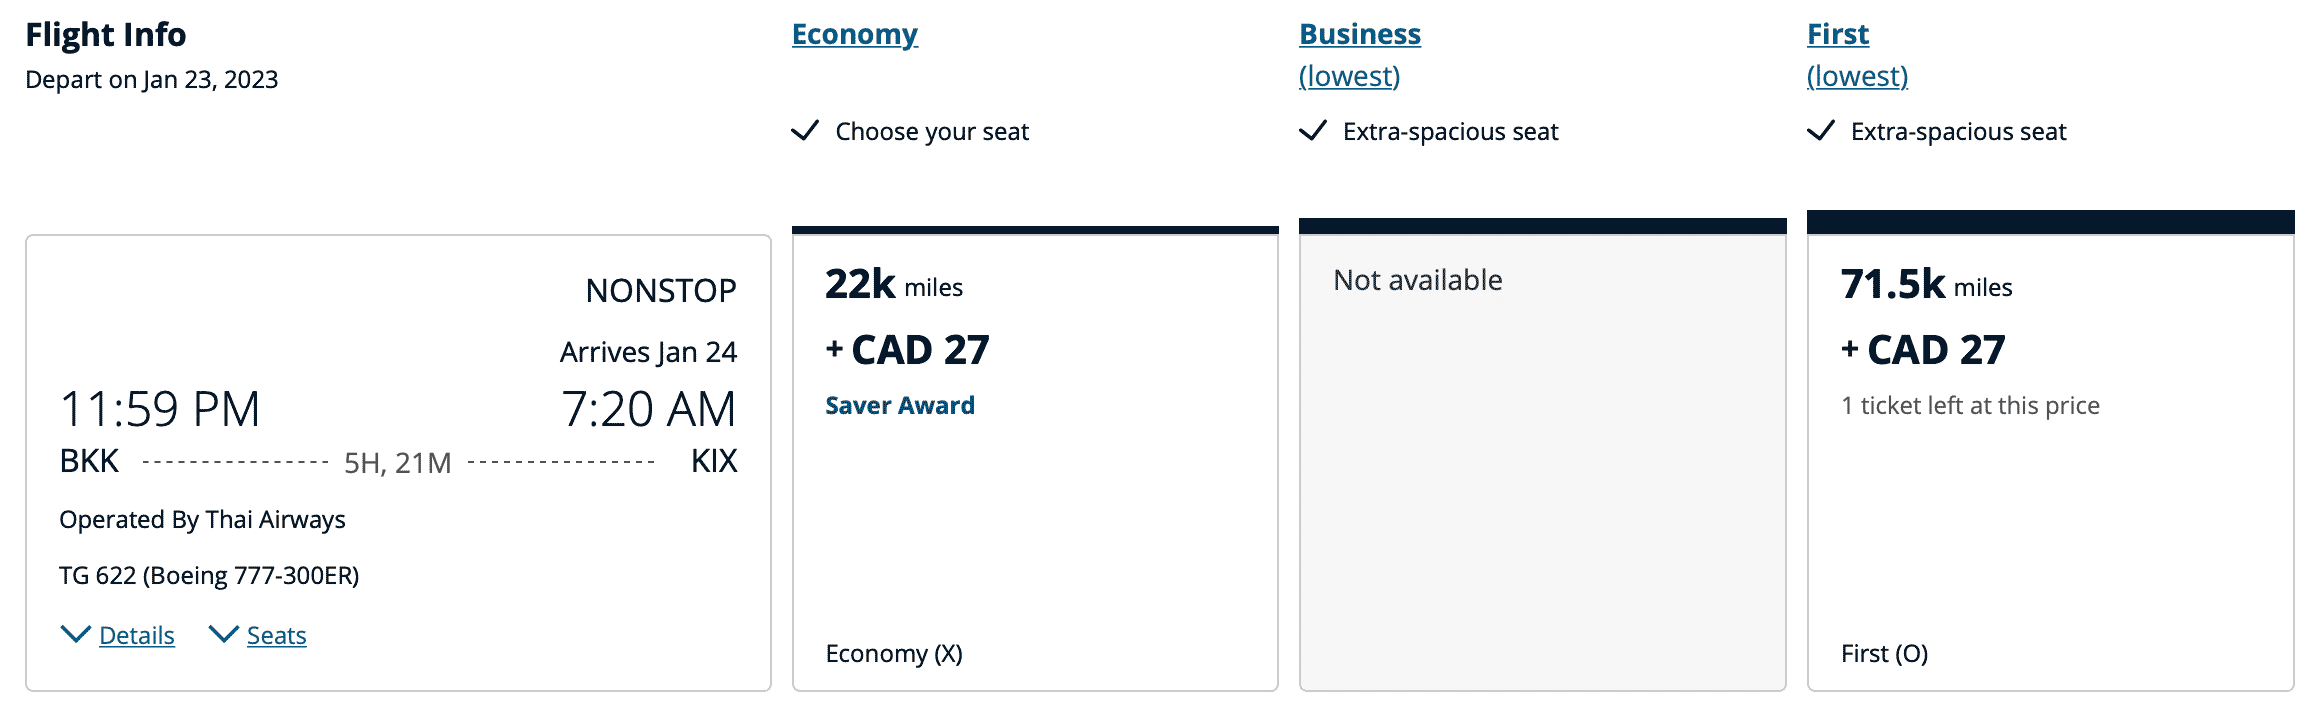Image resolution: width=2308 pixels, height=704 pixels.
Task: Click the 1 ticket left notice
Action: (1969, 405)
